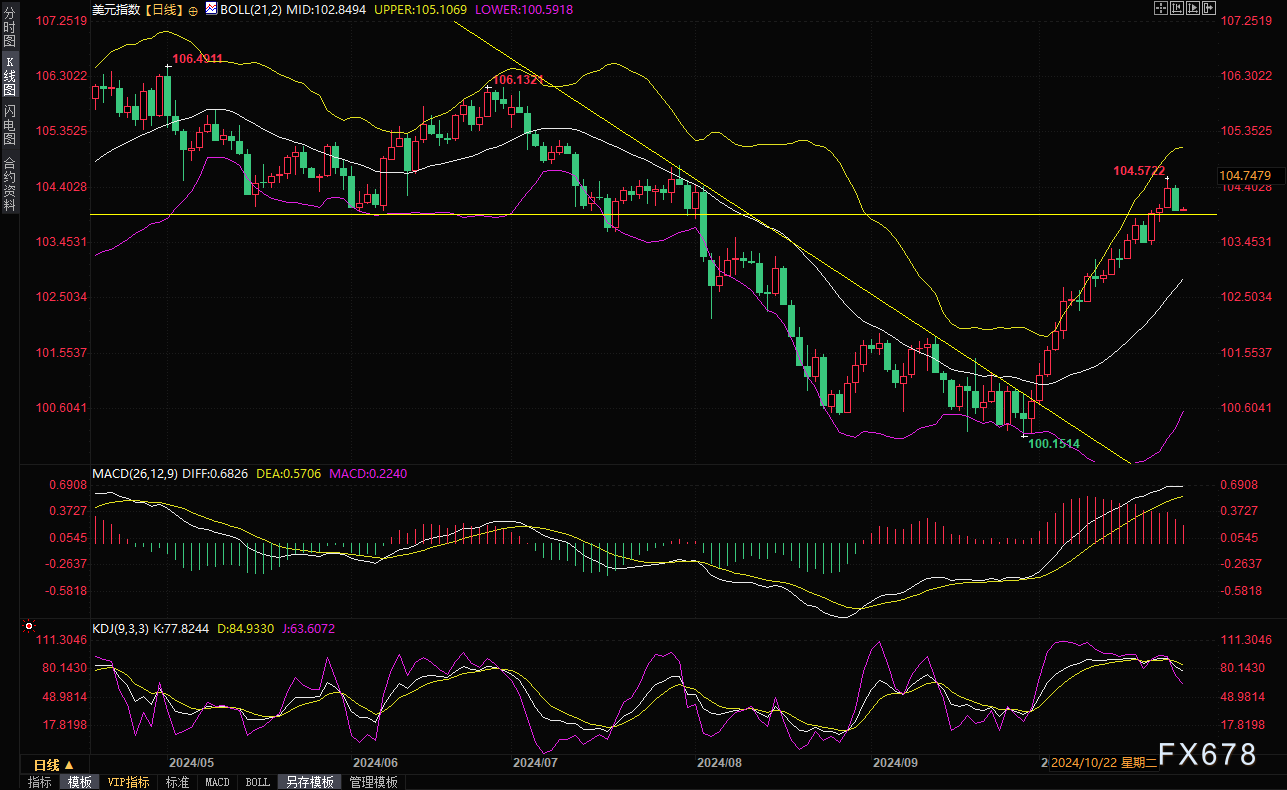Click the 管理模板 manage templates button

373,782
